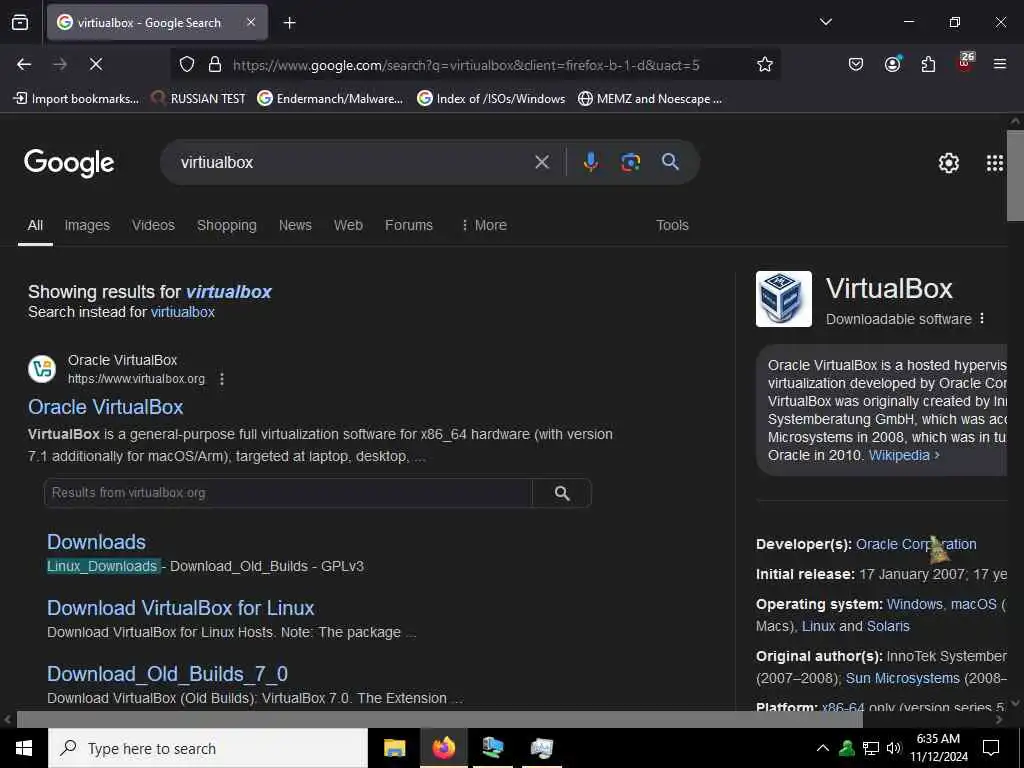Click the ad blocker extension icon with badge 26

tap(965, 63)
